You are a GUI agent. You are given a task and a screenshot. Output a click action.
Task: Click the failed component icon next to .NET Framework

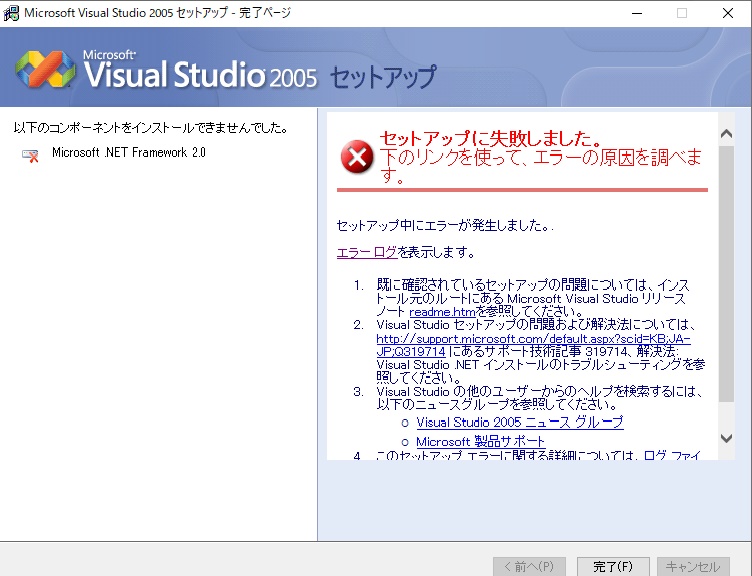(30, 155)
